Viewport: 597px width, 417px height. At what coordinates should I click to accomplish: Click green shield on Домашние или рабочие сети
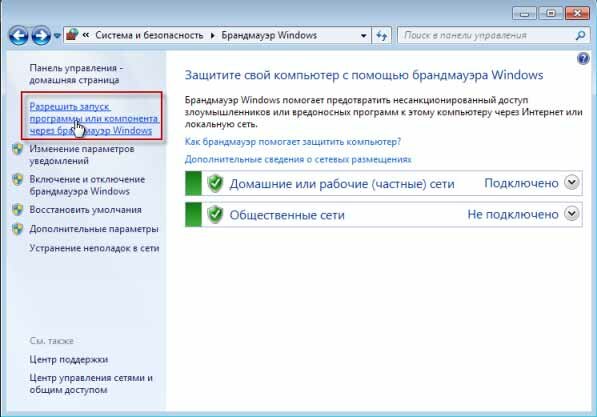[x=215, y=183]
